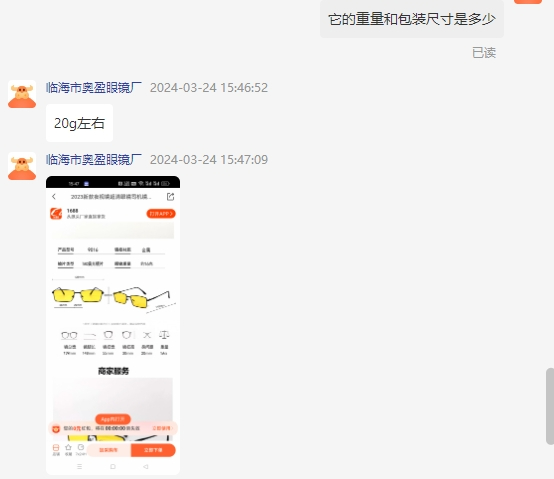Screen dimensions: 554x479
Task: Click the 20g左右 message bubble
Action: 79,123
